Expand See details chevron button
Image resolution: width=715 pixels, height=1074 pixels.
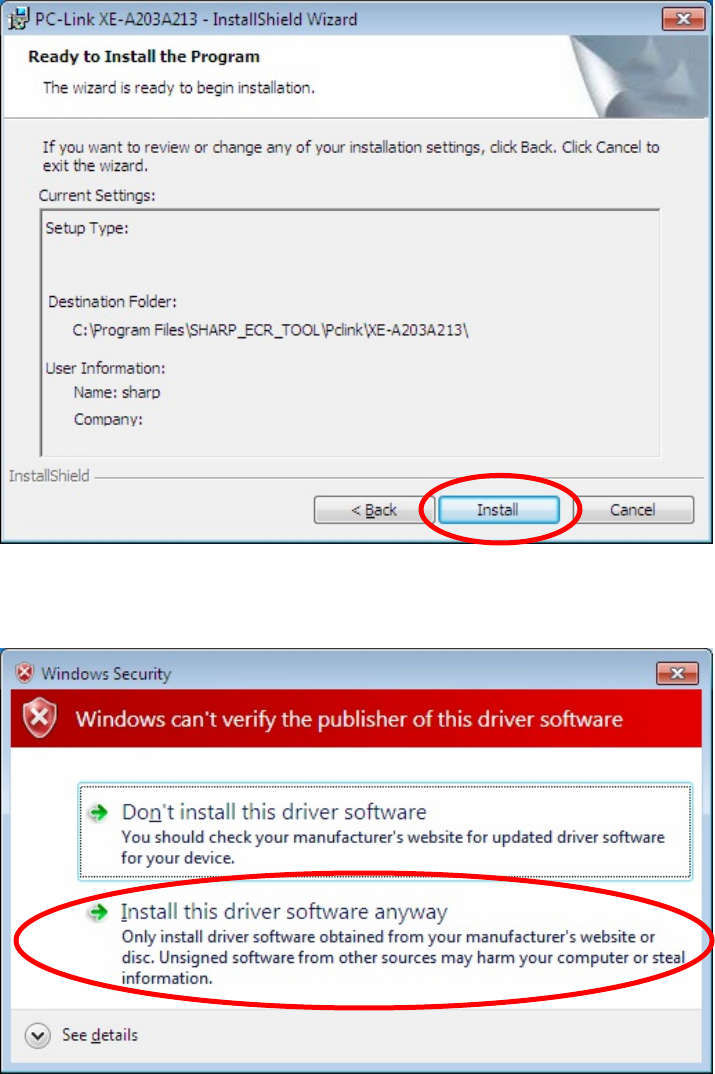tap(38, 1035)
